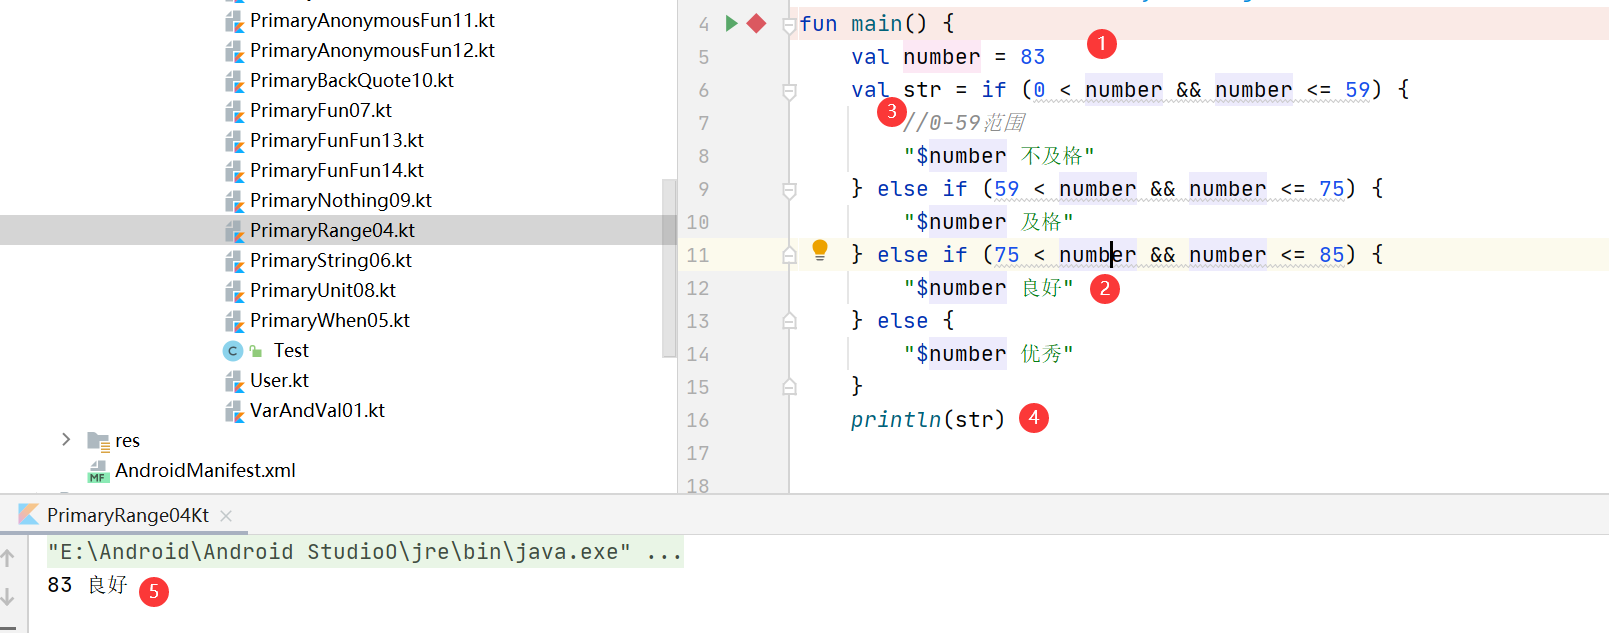Toggle the fold marker on line 11

[789, 255]
